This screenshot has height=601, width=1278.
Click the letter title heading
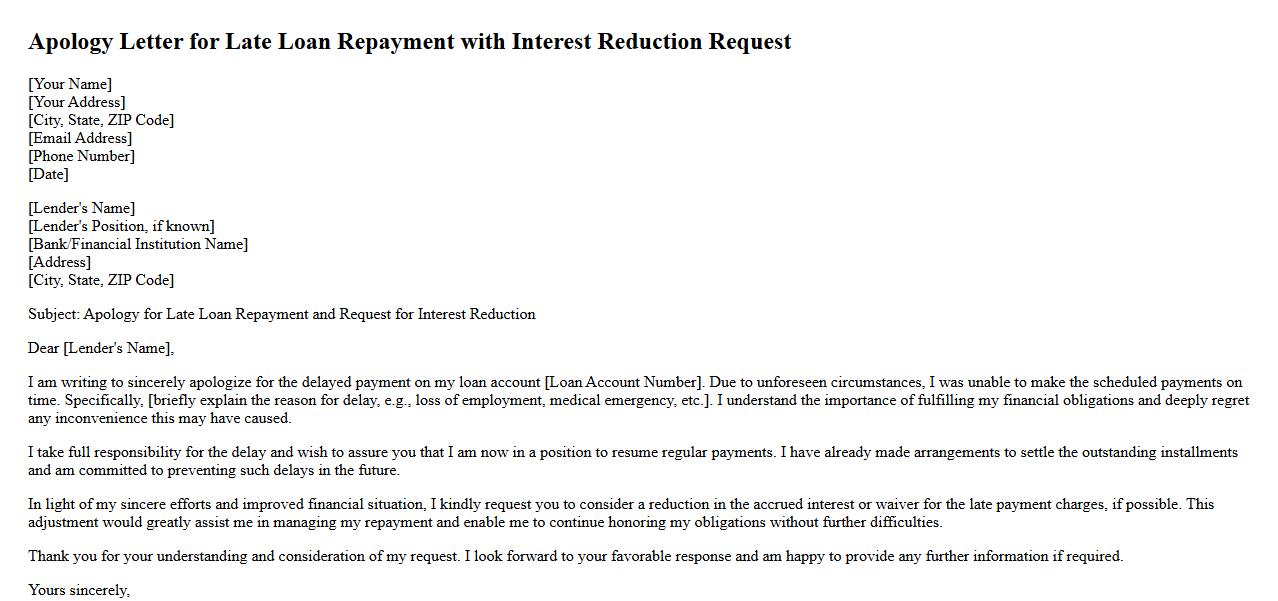click(410, 42)
